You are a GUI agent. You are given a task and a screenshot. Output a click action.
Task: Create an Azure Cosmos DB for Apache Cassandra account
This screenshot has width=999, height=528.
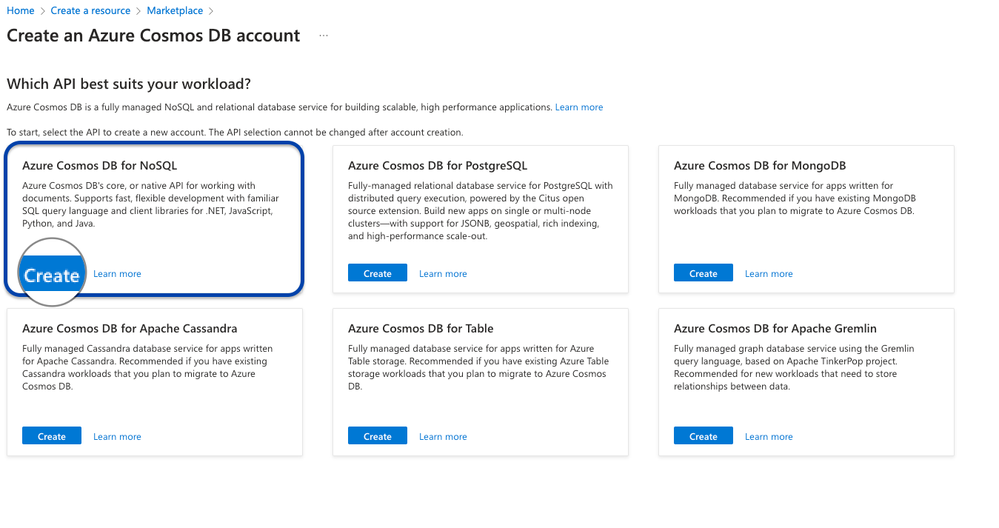coord(52,436)
